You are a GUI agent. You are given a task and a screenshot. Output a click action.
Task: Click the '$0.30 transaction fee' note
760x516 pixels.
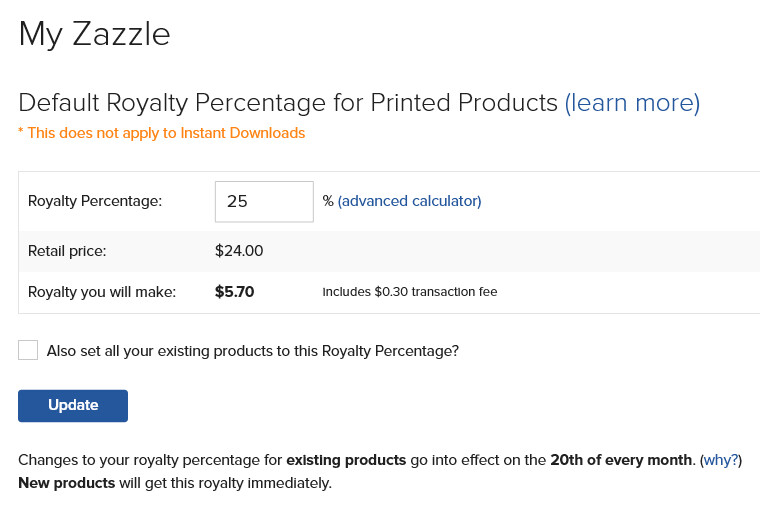tap(410, 292)
